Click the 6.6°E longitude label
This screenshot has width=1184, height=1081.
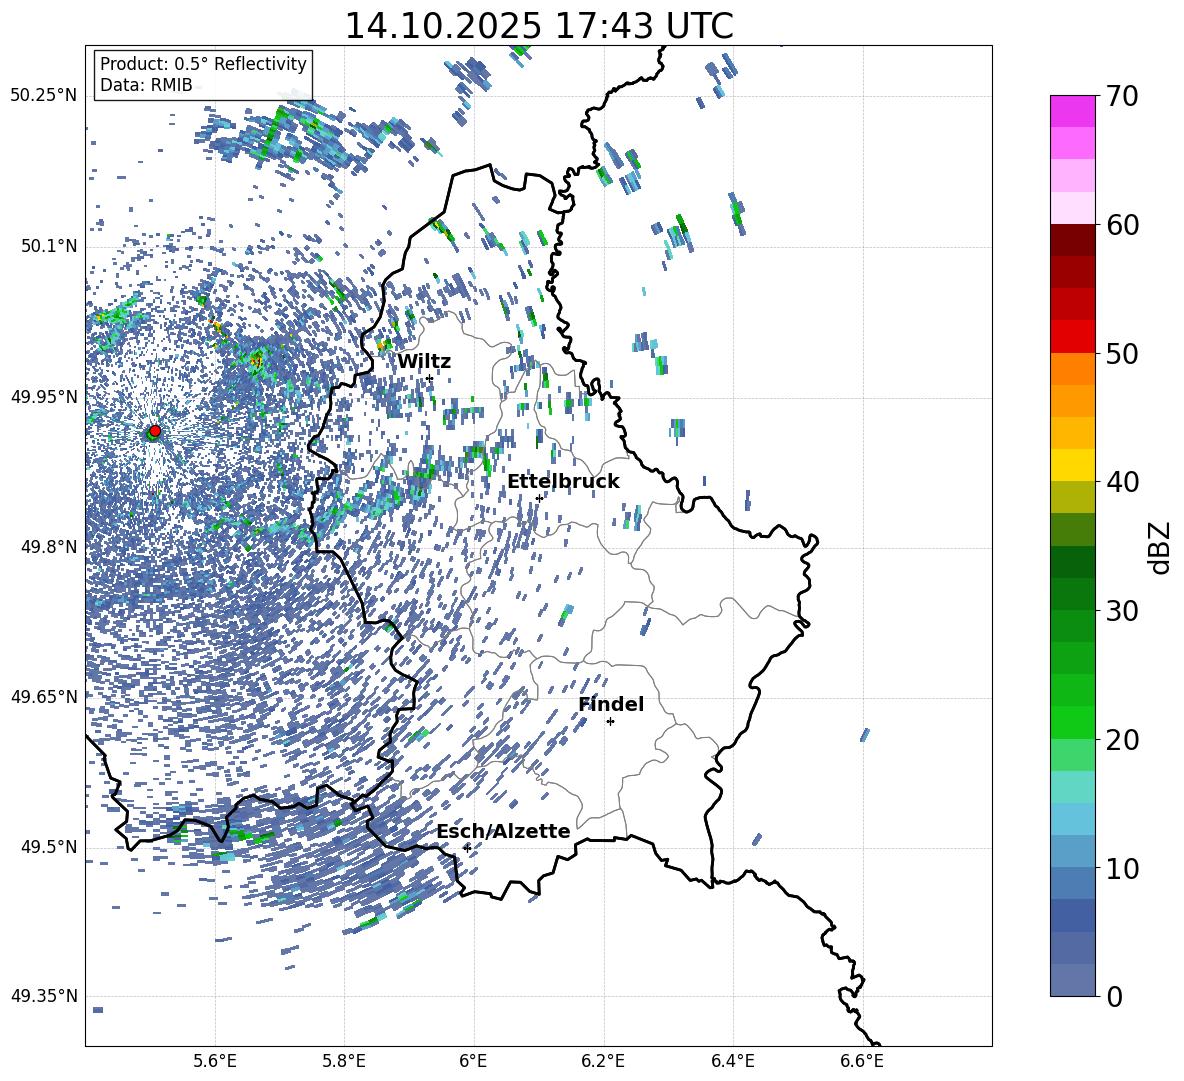click(862, 1061)
